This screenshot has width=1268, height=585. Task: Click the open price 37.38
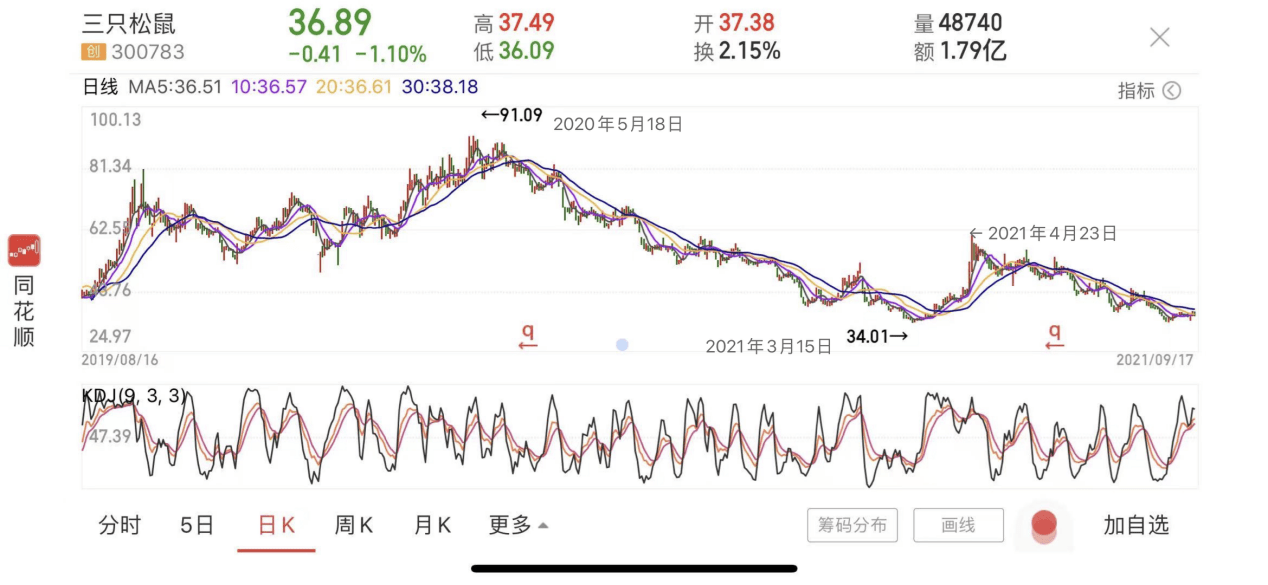coord(746,23)
